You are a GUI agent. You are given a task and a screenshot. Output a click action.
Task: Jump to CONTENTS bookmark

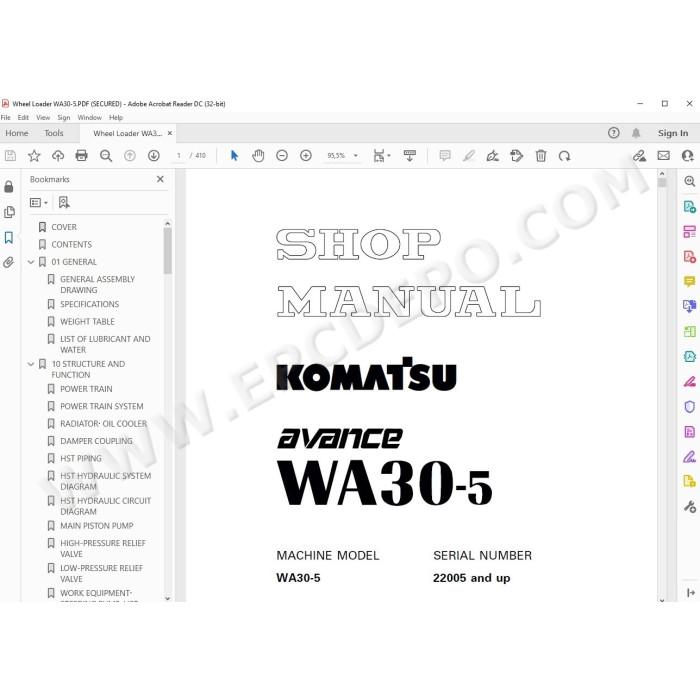pyautogui.click(x=71, y=245)
